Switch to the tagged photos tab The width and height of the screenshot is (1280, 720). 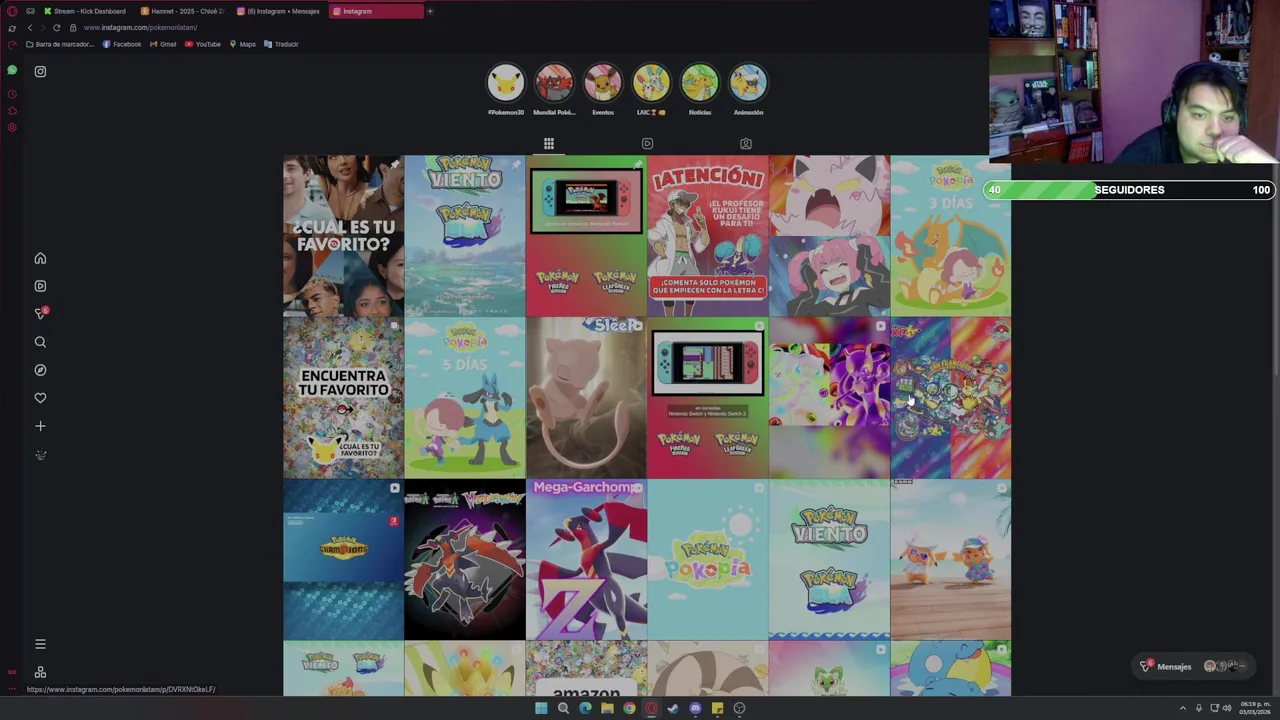745,144
